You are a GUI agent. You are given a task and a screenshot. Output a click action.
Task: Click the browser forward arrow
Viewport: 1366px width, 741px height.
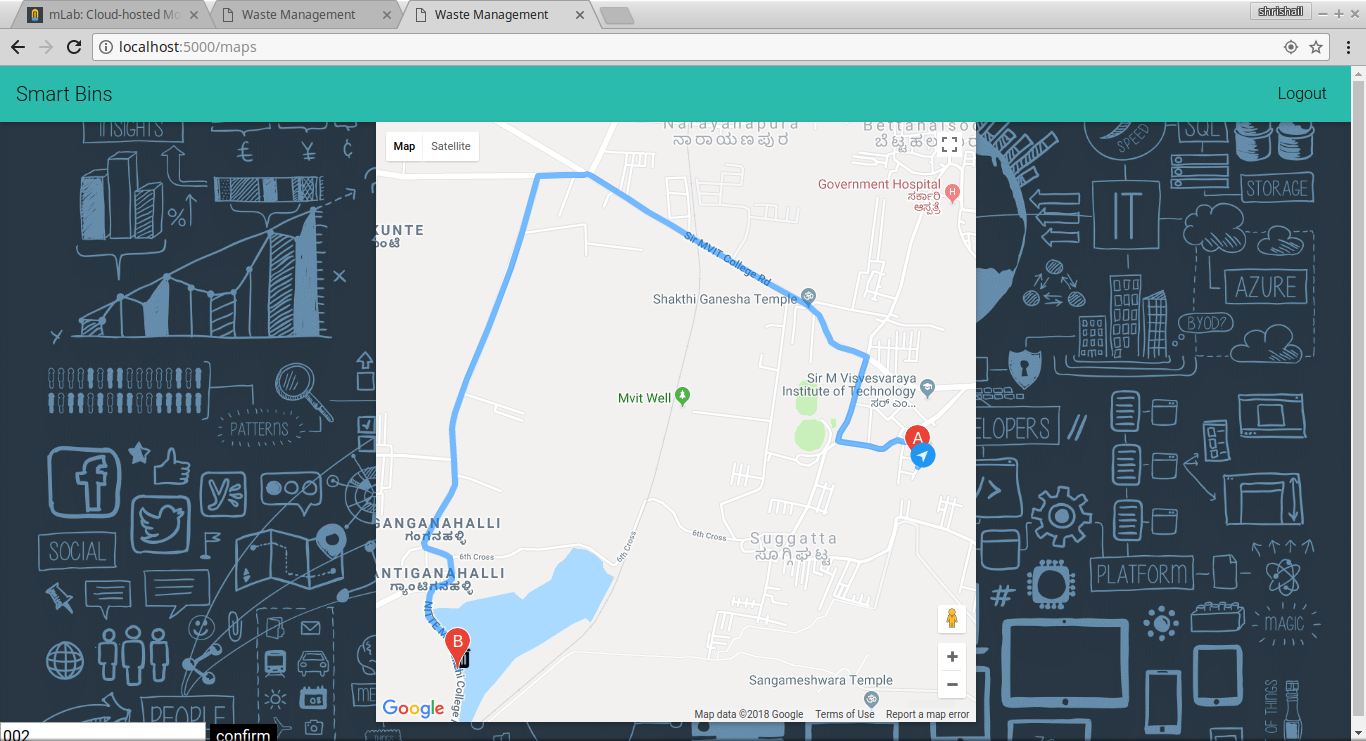[46, 47]
